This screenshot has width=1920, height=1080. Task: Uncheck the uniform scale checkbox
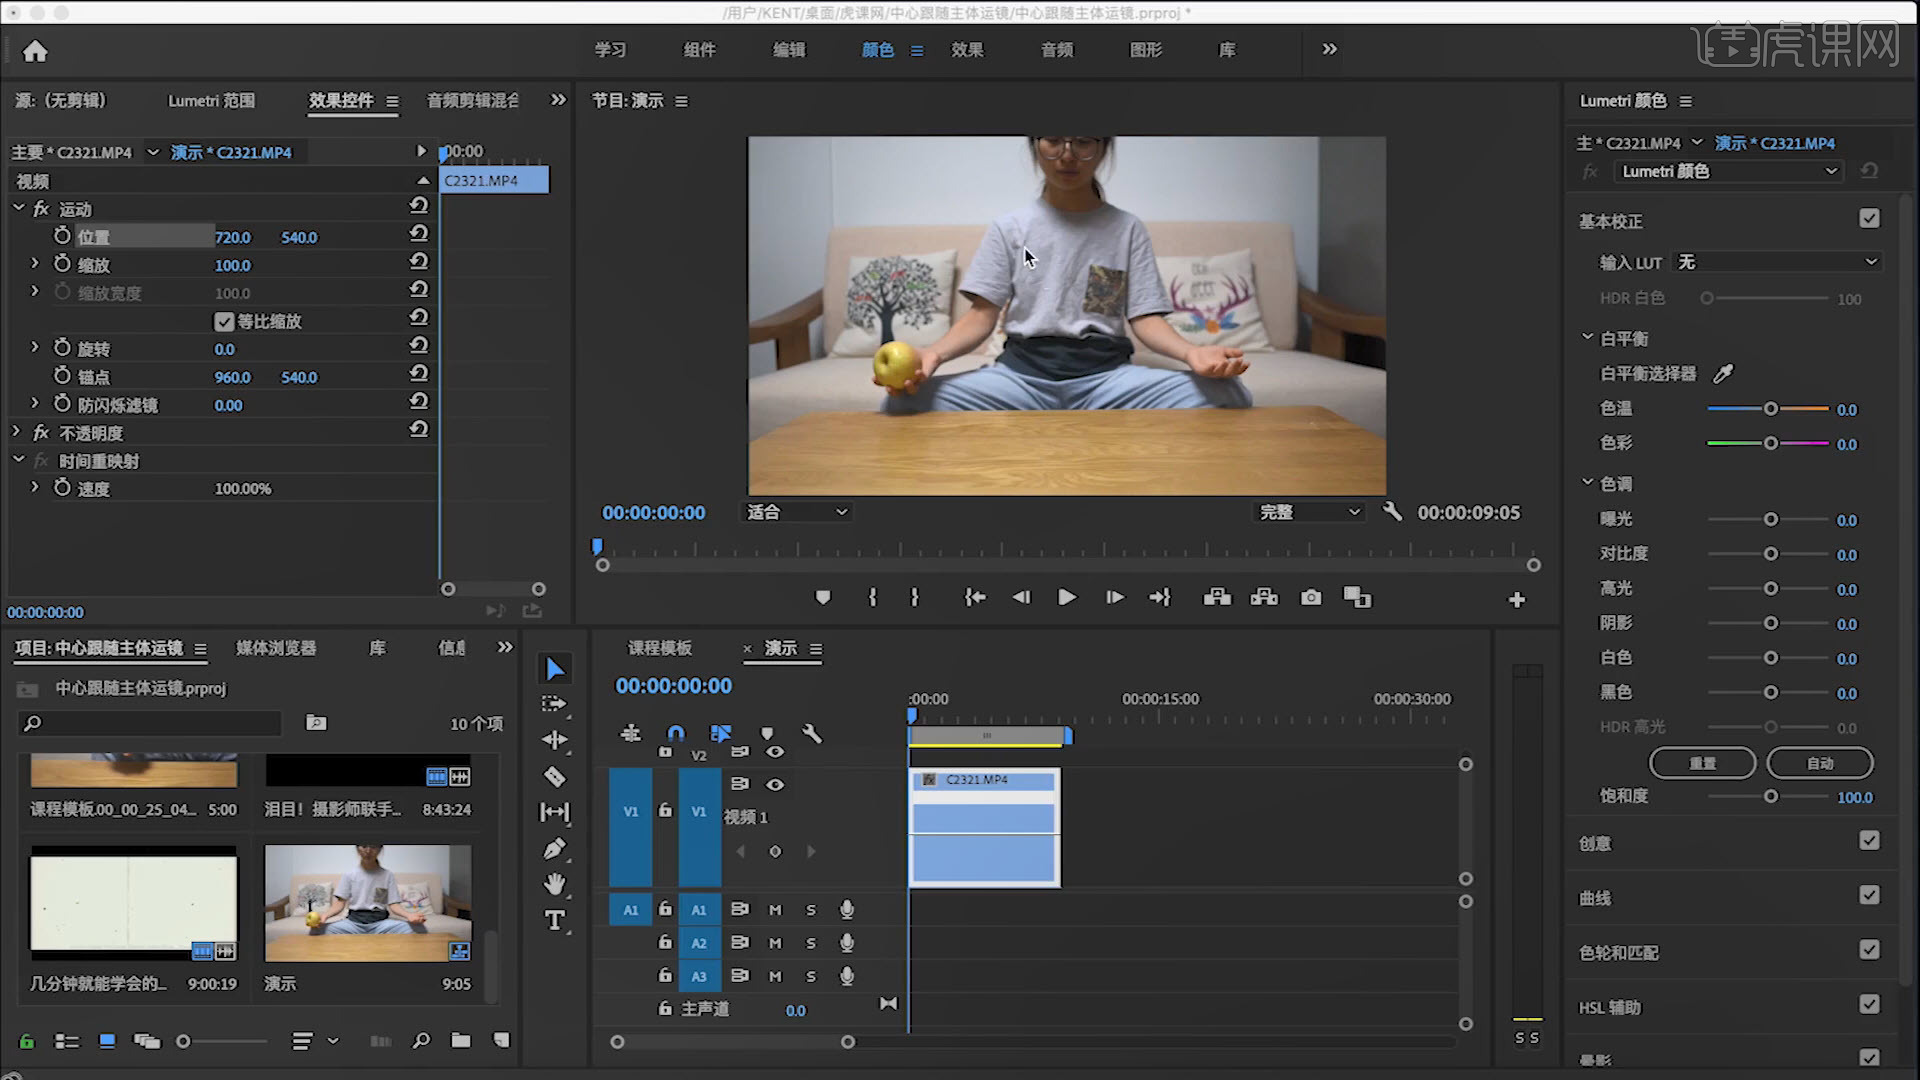pos(224,322)
